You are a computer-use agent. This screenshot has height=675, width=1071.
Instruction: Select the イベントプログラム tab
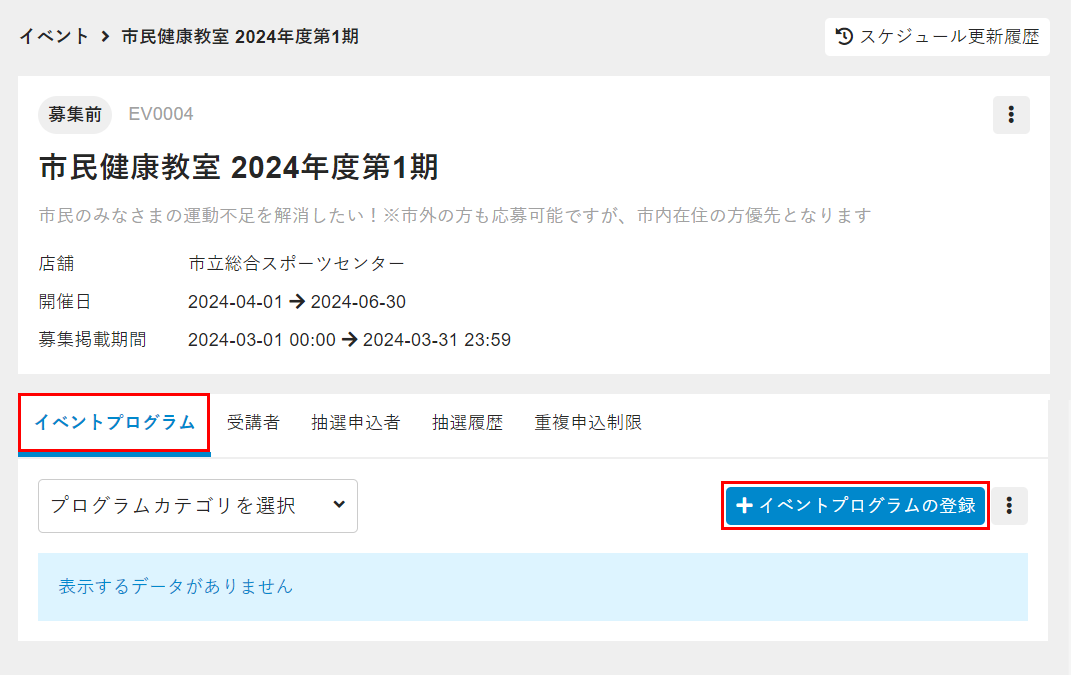pos(114,423)
